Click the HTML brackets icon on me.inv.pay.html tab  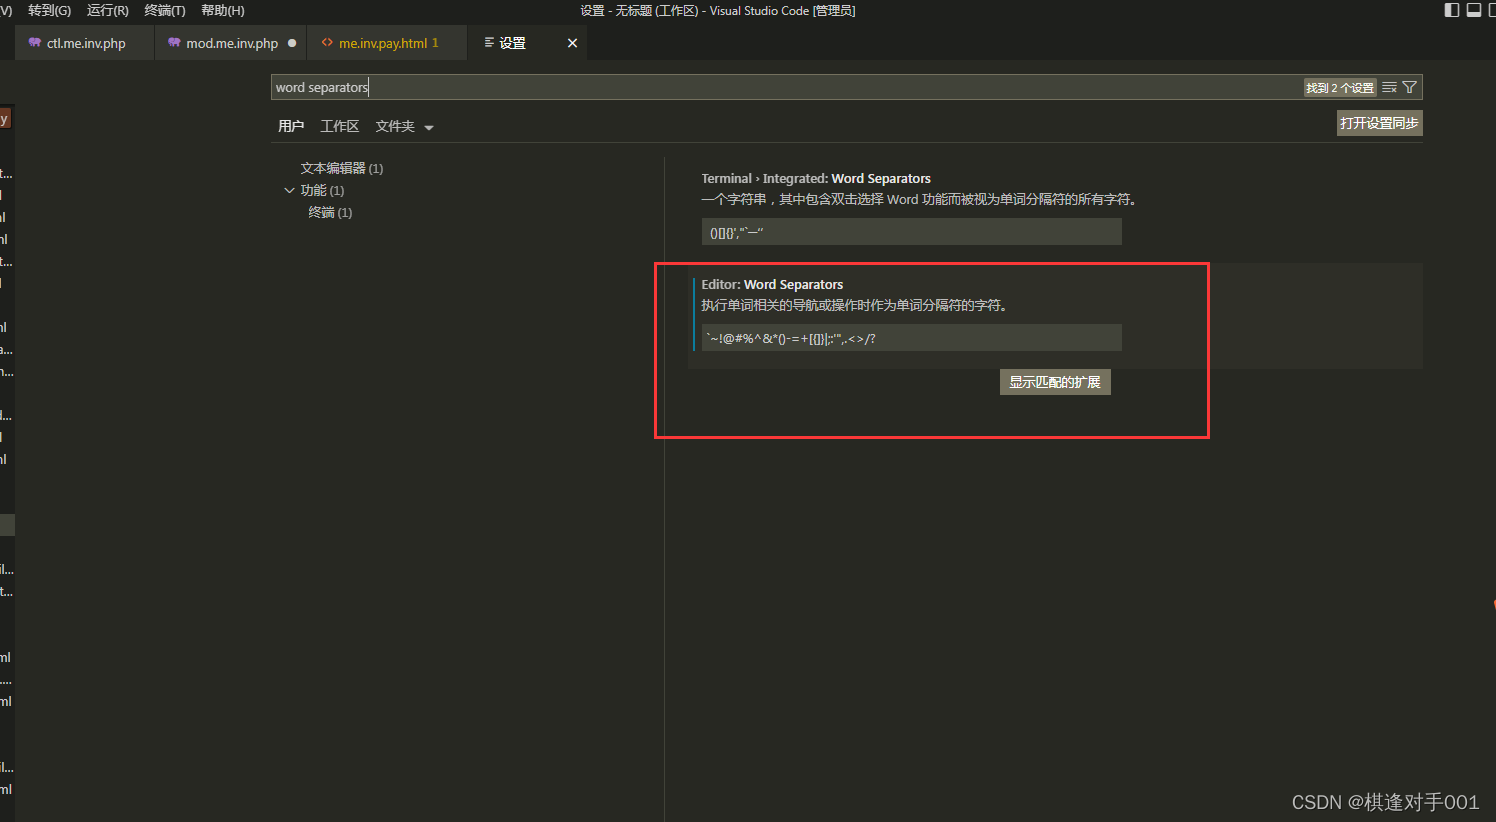click(327, 43)
